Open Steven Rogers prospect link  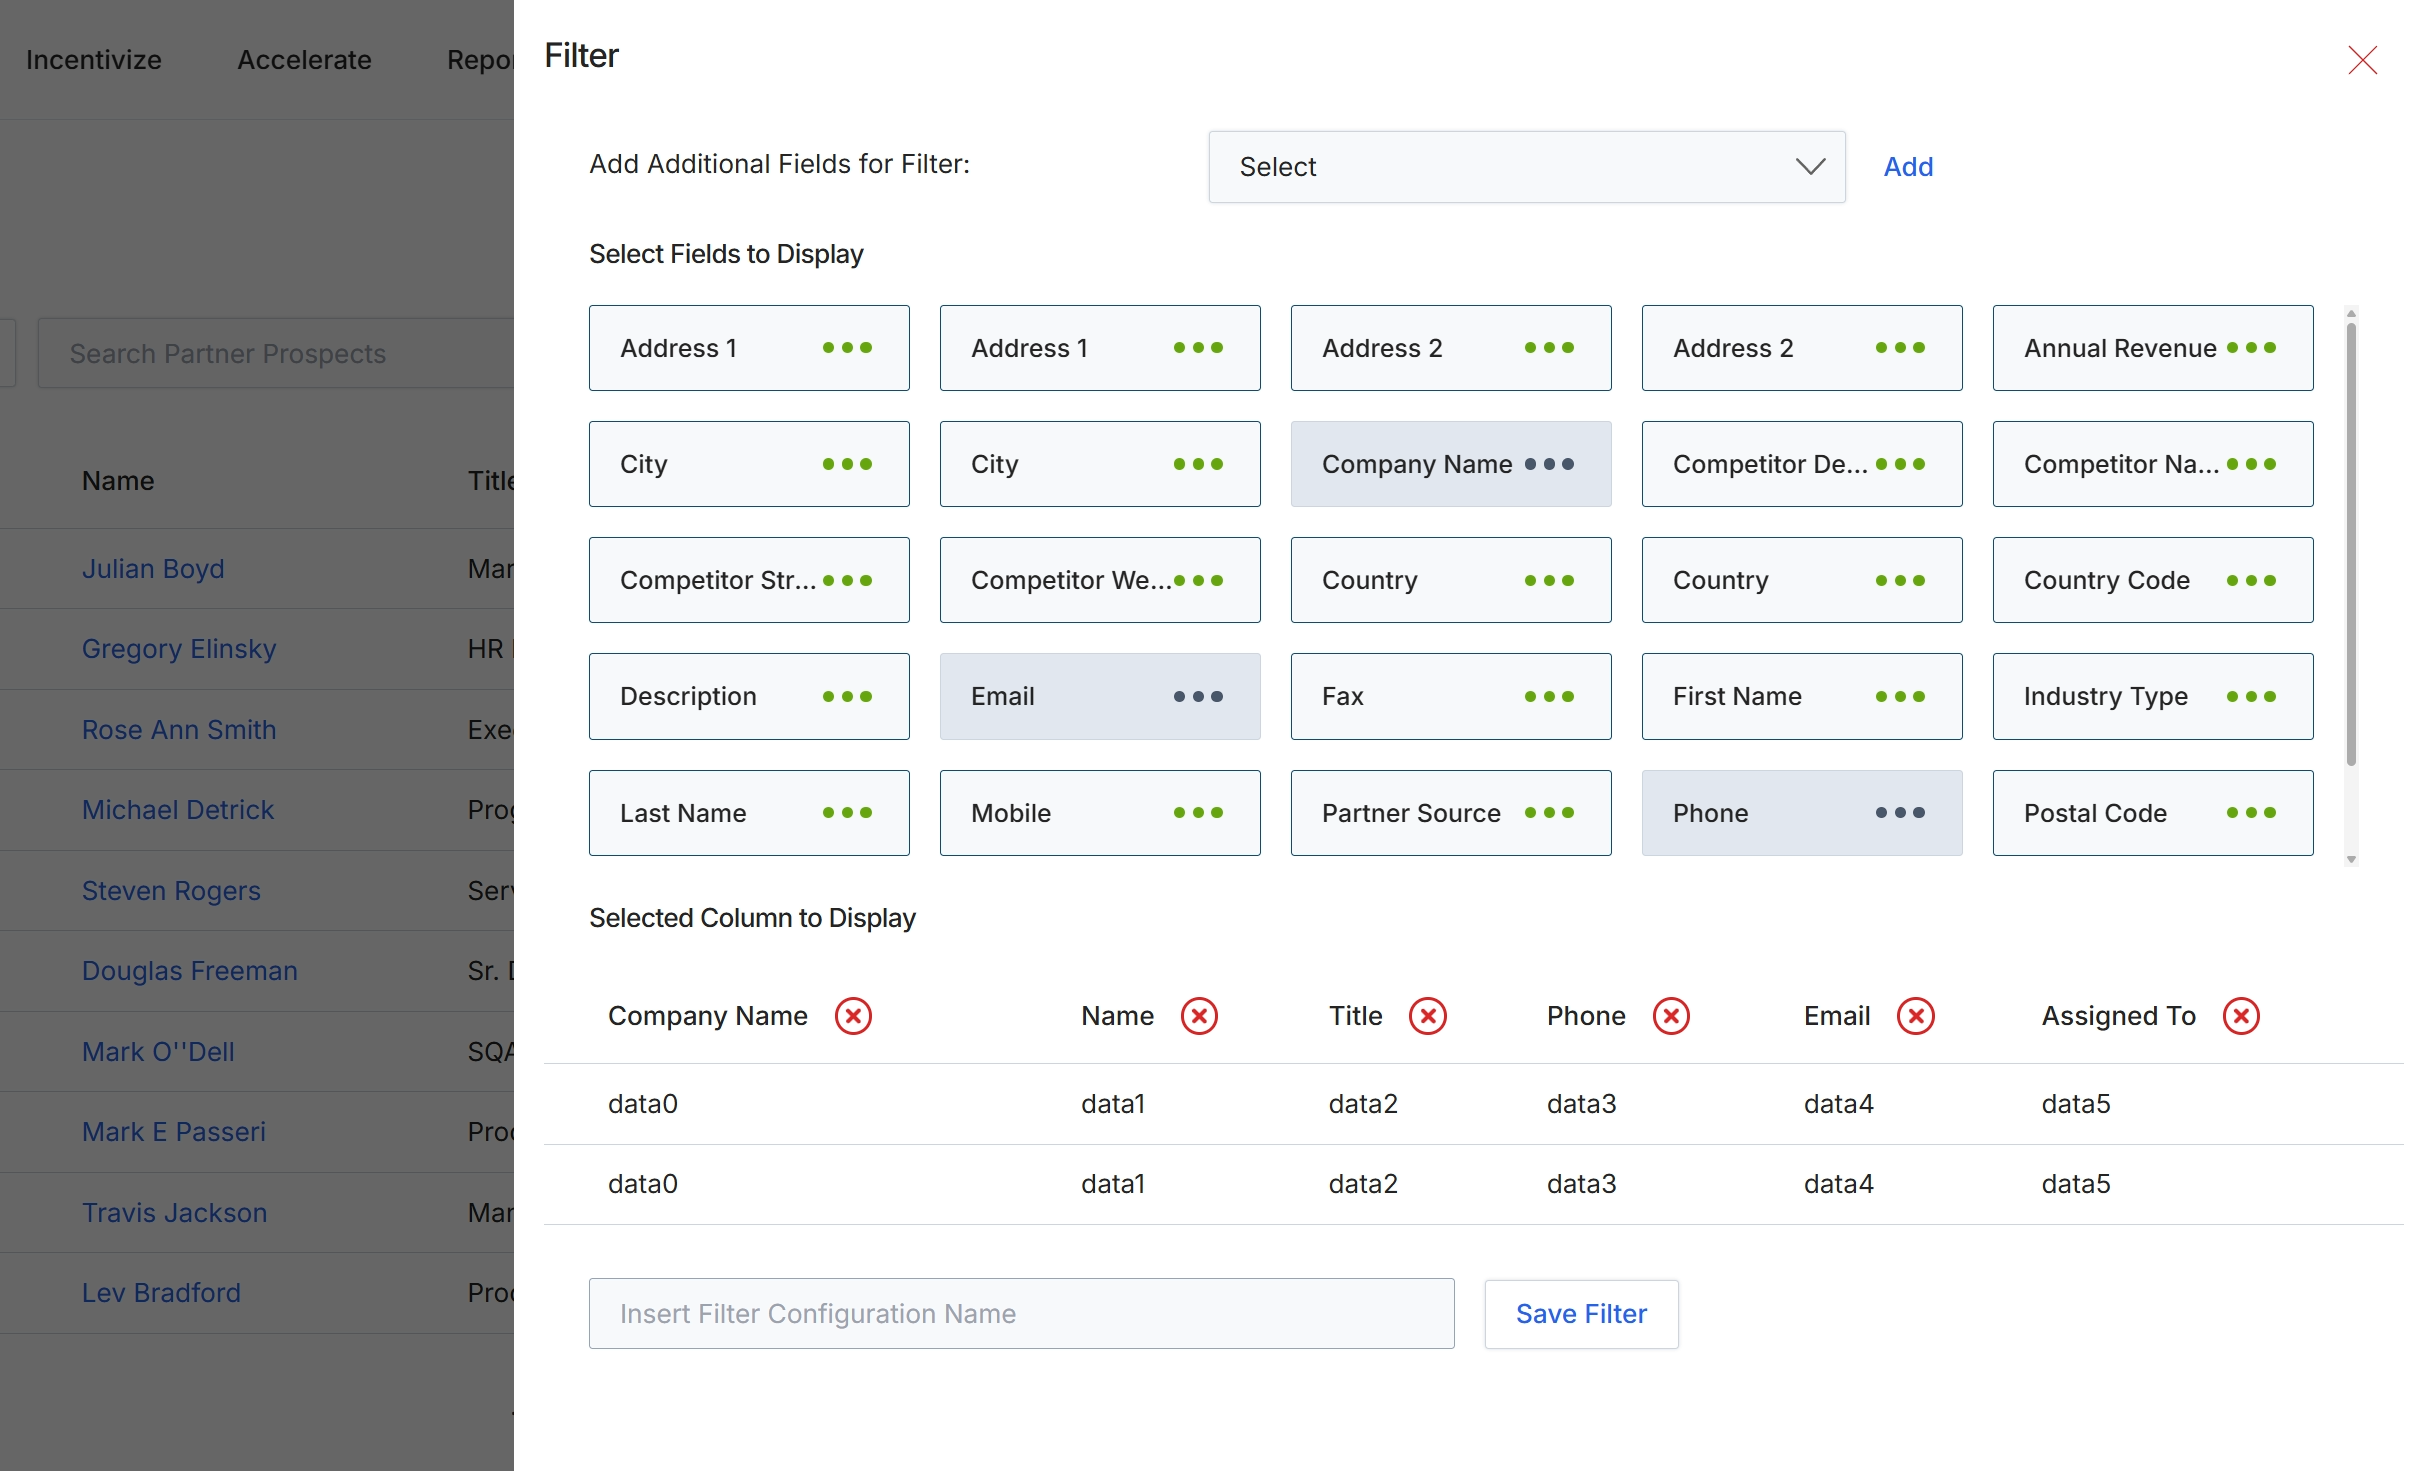click(171, 891)
